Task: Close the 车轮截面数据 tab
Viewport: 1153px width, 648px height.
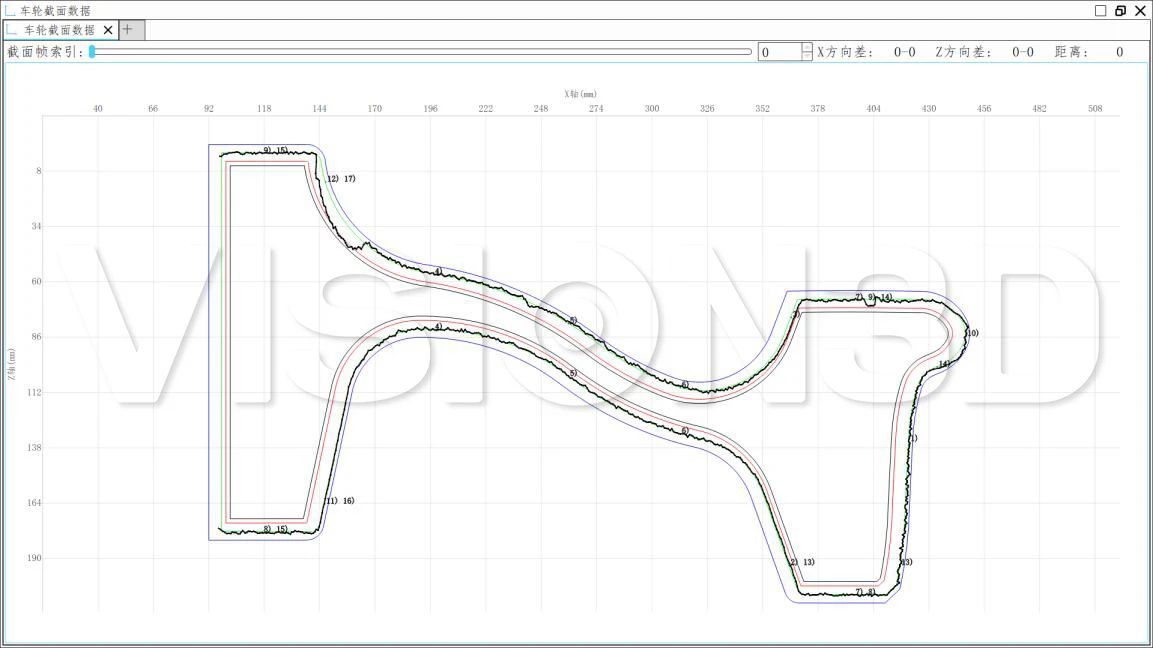Action: (108, 30)
